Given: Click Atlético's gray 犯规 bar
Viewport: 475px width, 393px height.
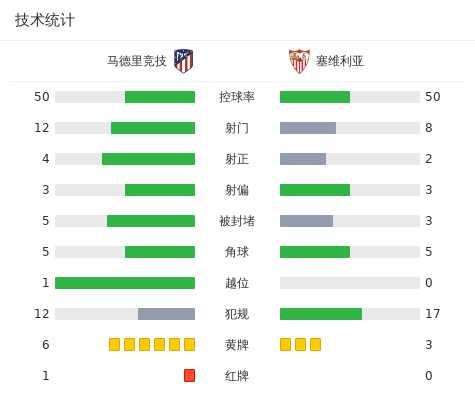Looking at the screenshot, I should [166, 314].
